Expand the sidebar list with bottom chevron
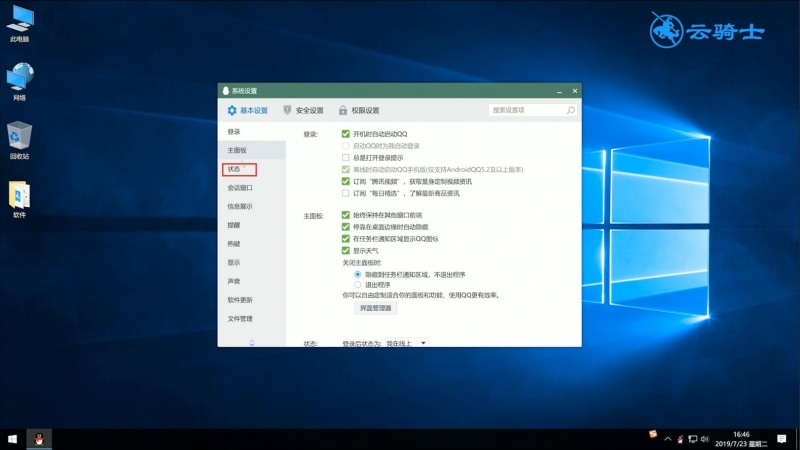The image size is (800, 450). (252, 343)
